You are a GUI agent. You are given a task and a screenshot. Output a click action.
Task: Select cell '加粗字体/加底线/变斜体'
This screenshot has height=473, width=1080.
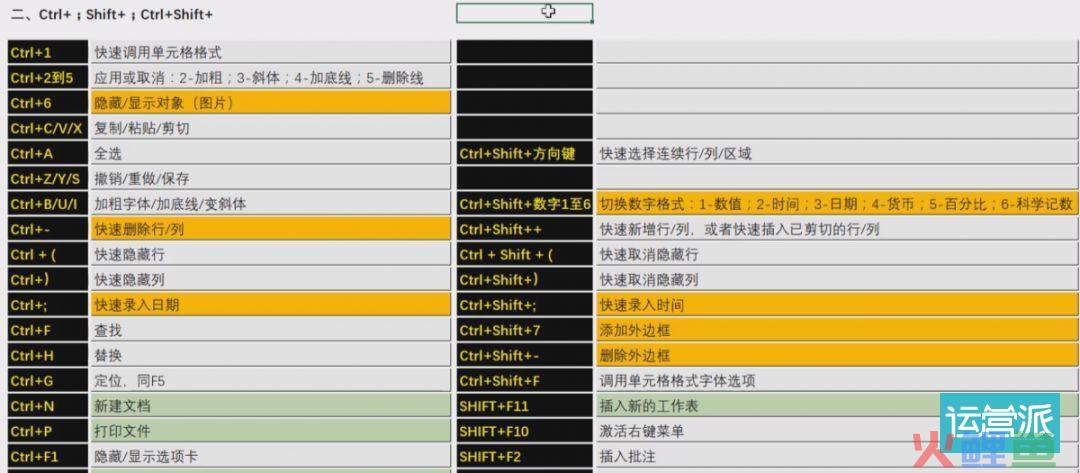tap(271, 204)
